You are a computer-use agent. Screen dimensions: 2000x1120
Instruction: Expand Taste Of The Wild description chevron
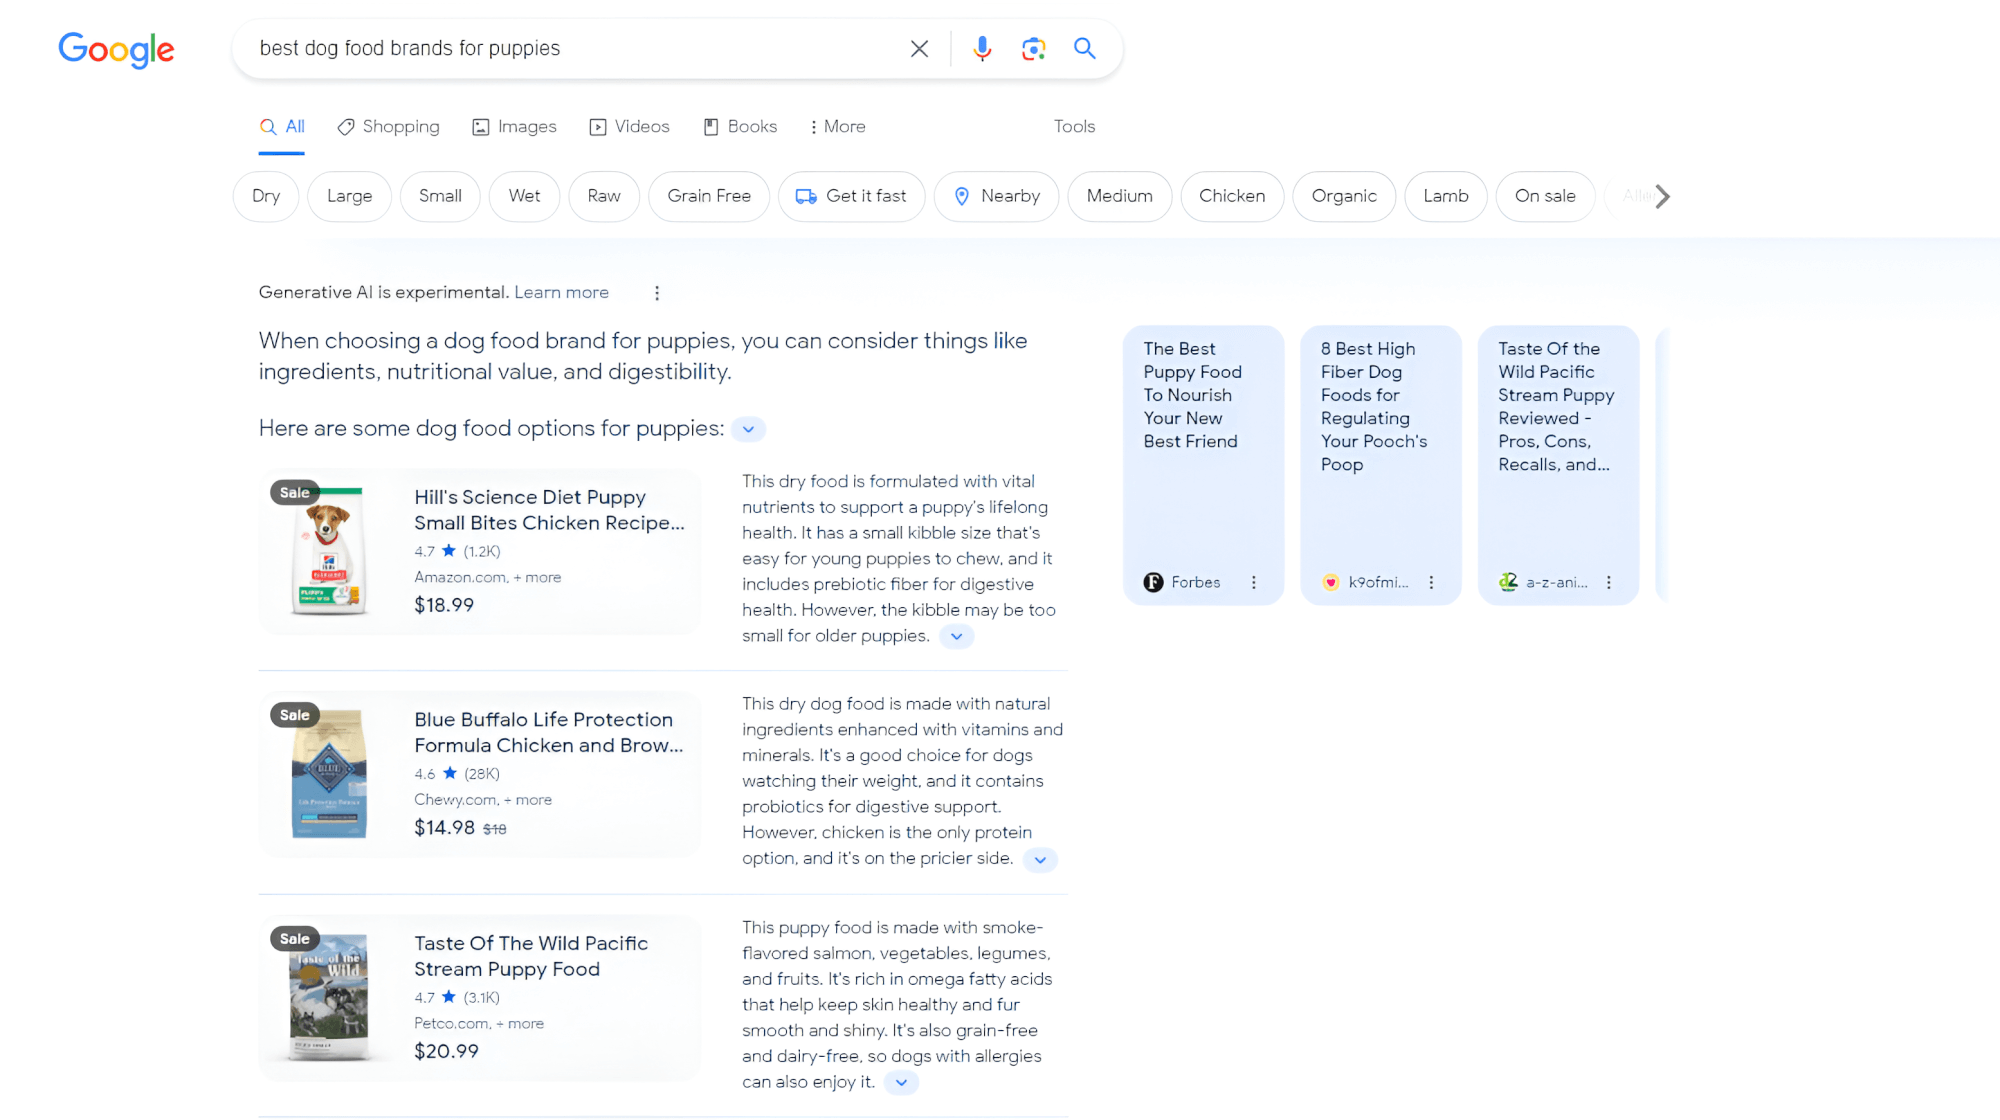pos(901,1082)
